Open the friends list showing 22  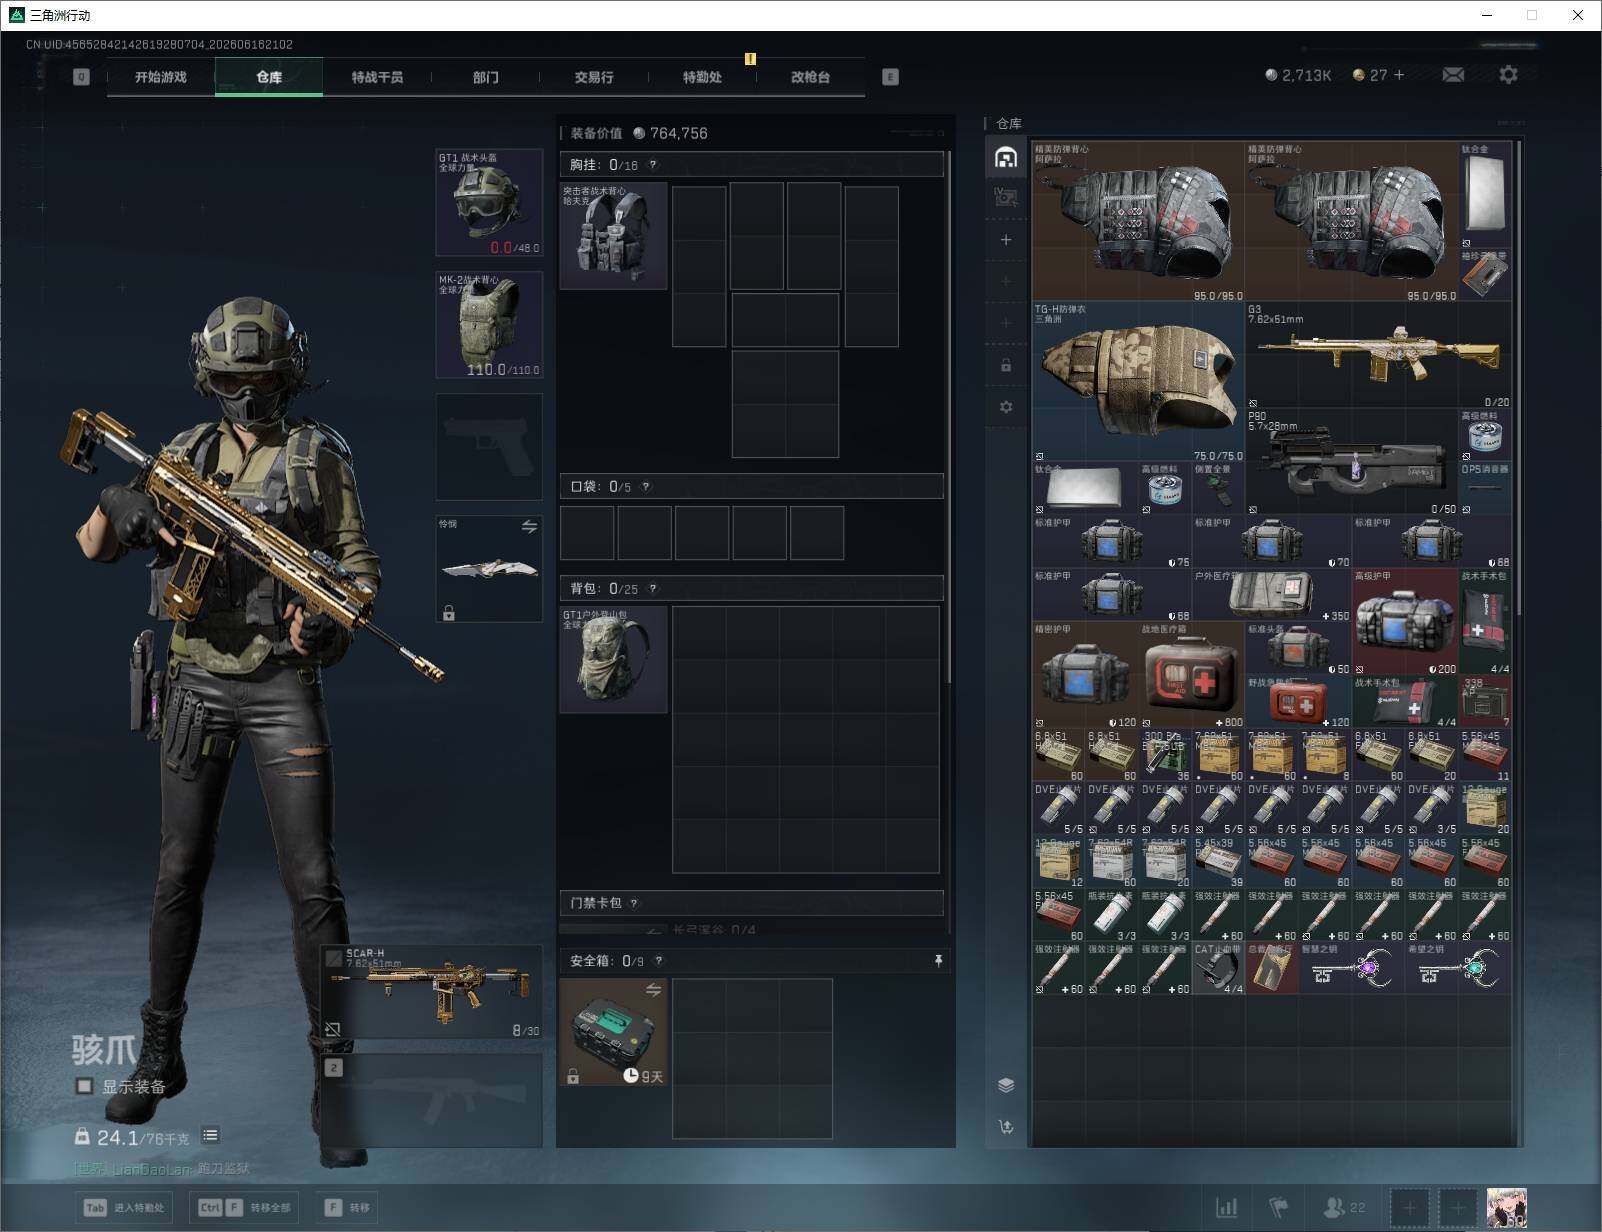click(1344, 1208)
